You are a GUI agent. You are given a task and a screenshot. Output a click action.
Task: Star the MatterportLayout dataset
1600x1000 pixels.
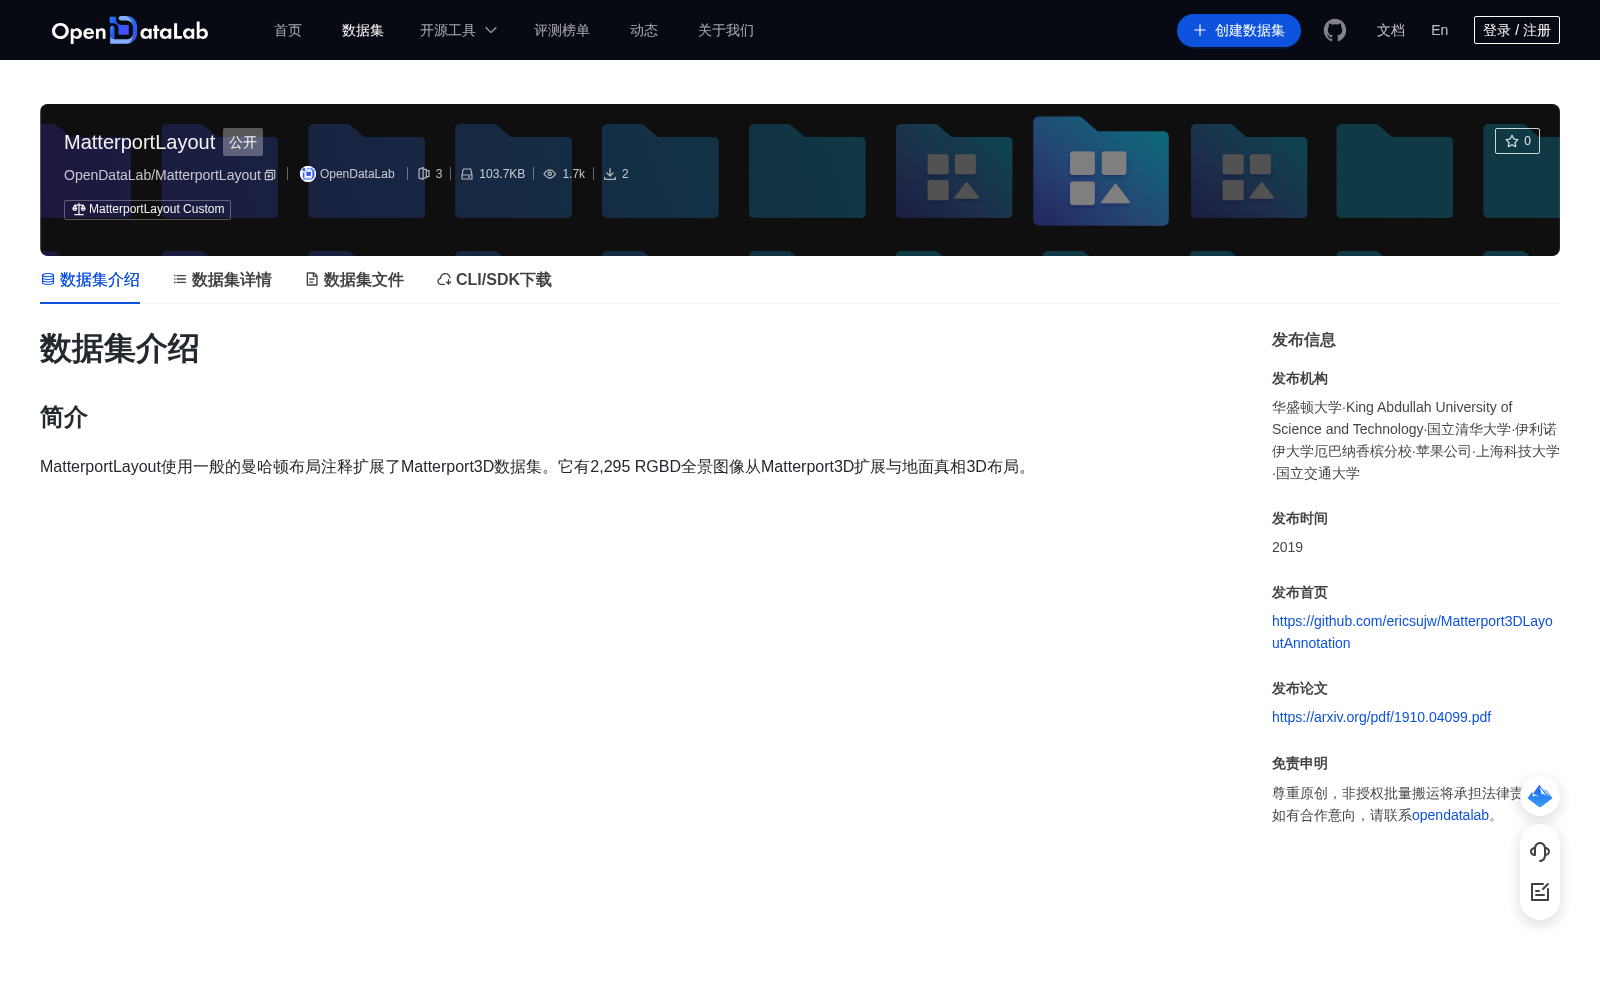(x=1517, y=141)
